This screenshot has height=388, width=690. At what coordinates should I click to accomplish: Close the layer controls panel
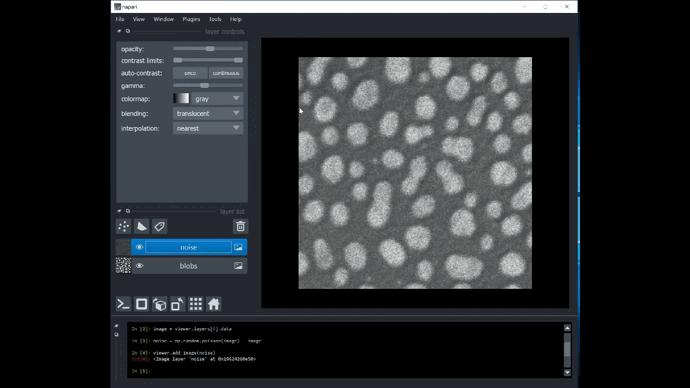pos(119,31)
